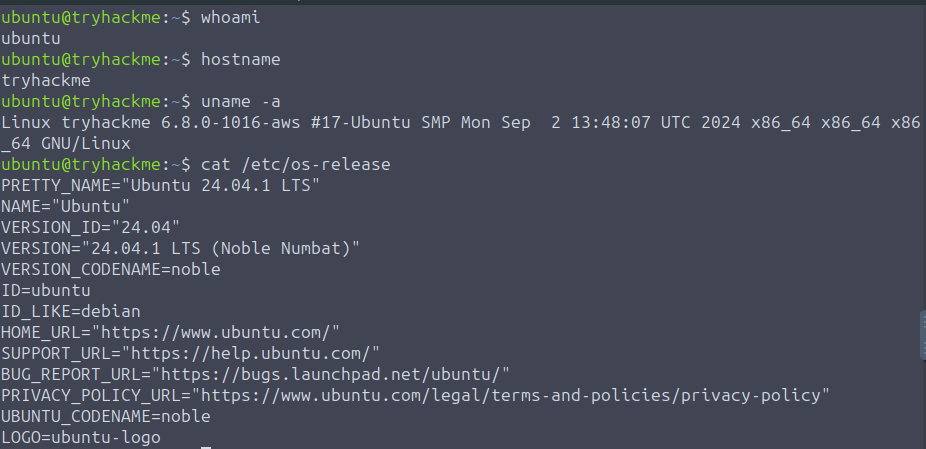Click the LOGO=ubuntu-logo line

point(81,437)
